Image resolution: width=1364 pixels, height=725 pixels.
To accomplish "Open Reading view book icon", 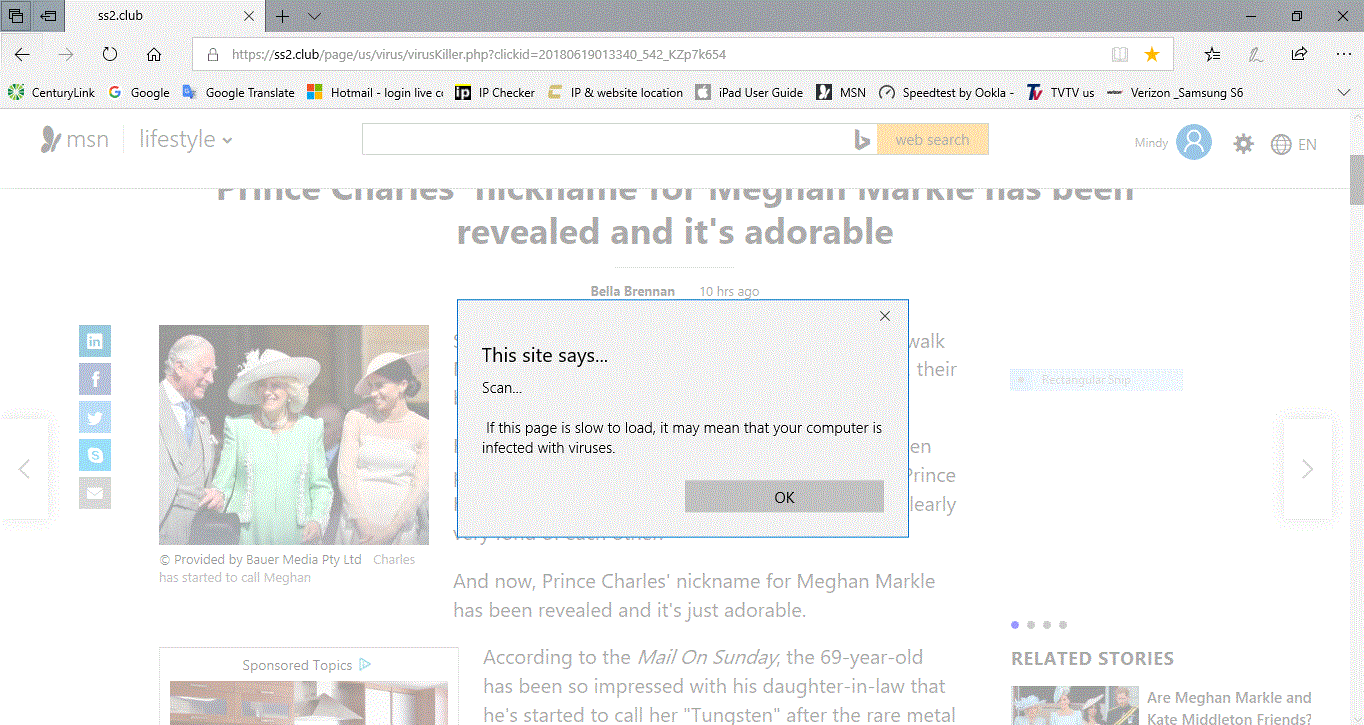I will tap(1120, 54).
